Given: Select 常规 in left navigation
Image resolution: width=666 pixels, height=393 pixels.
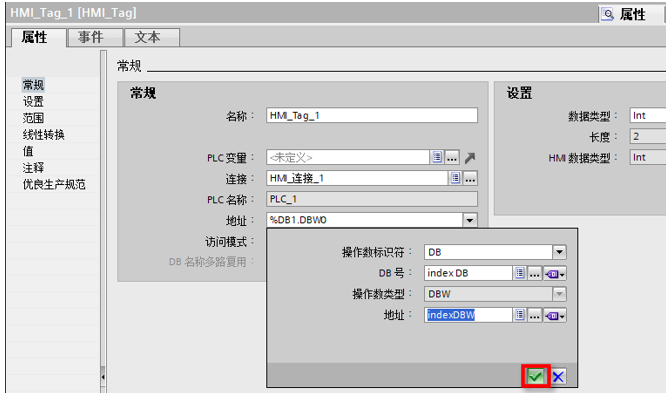Looking at the screenshot, I should click(x=33, y=85).
